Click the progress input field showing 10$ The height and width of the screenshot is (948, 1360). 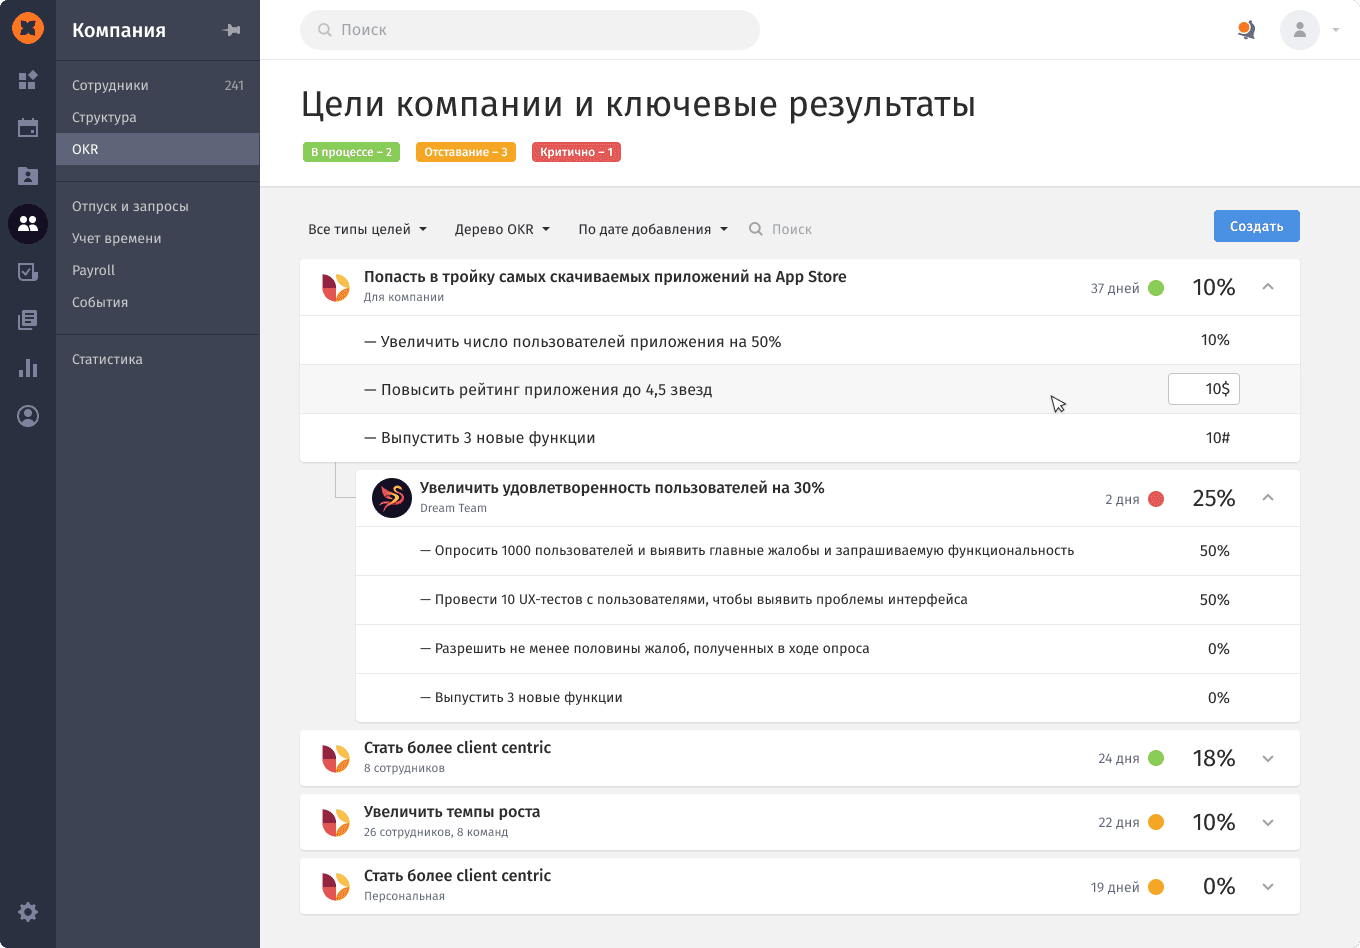1204,389
